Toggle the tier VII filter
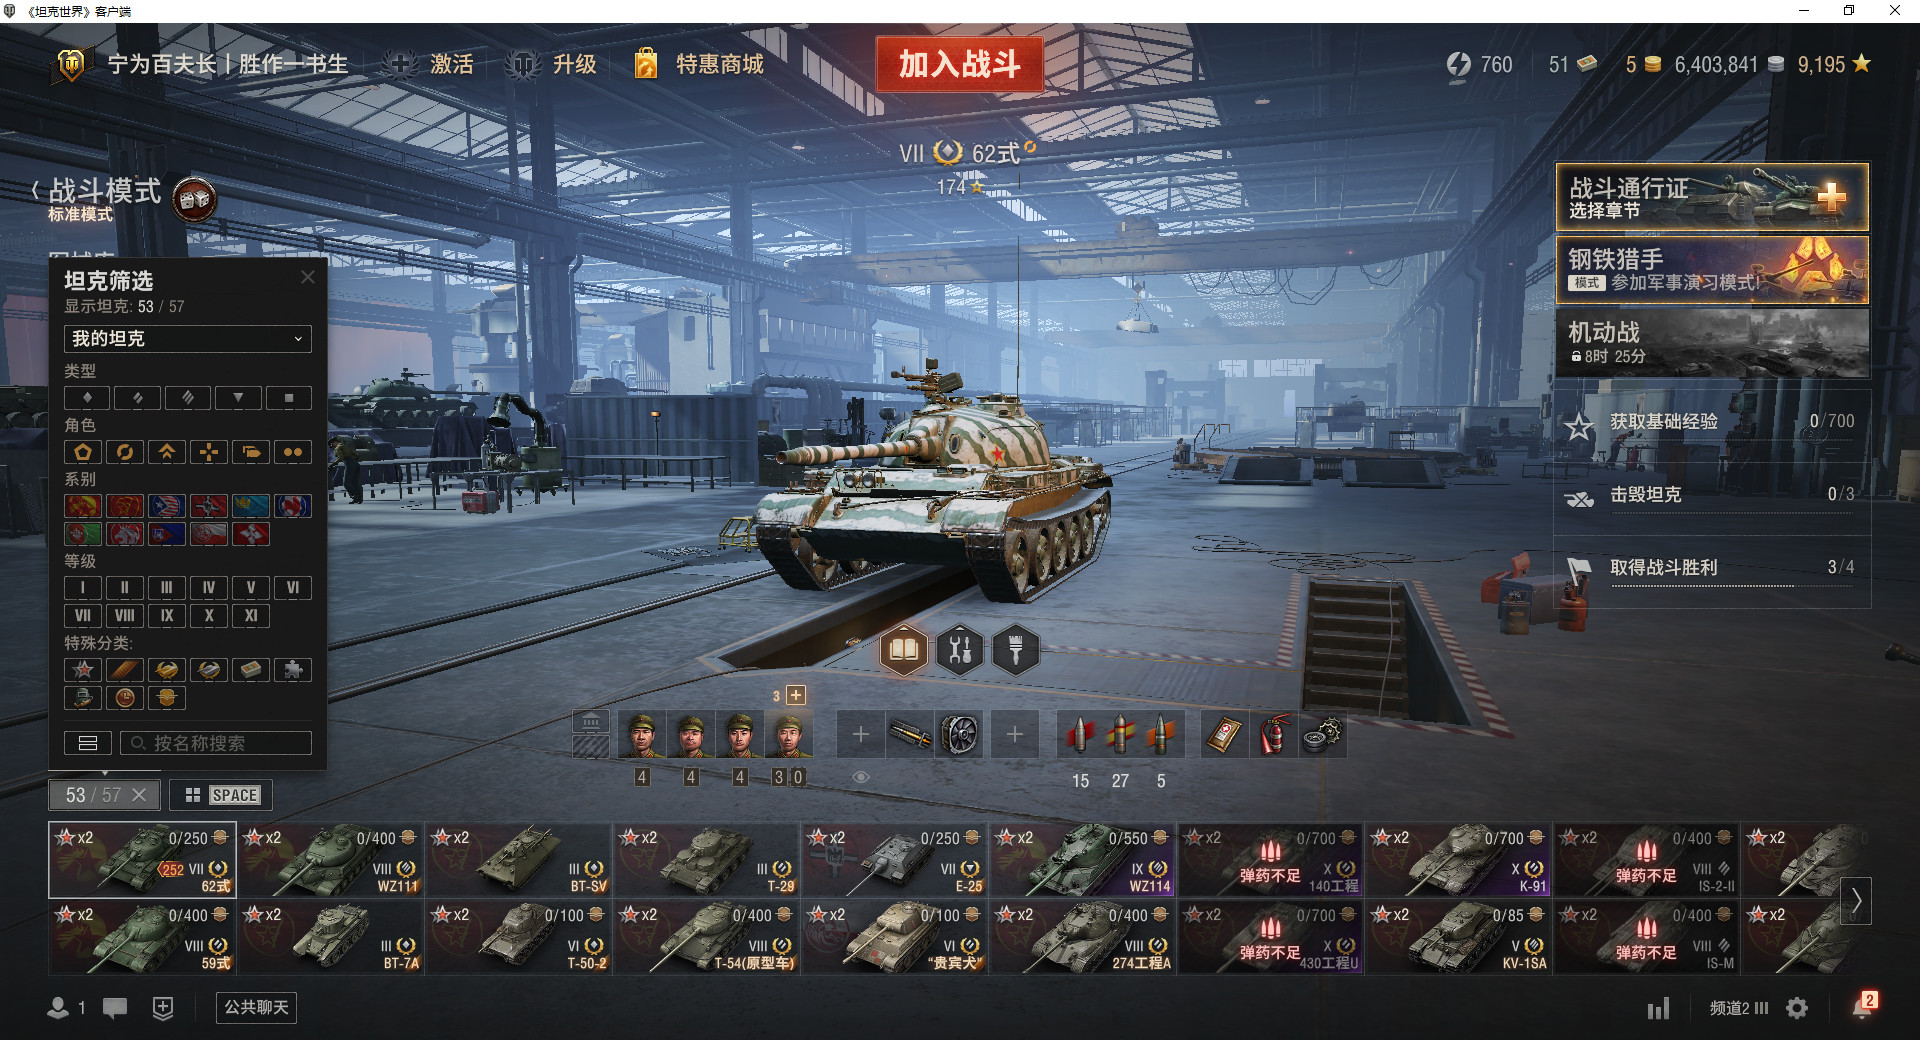Viewport: 1920px width, 1040px height. (x=83, y=616)
